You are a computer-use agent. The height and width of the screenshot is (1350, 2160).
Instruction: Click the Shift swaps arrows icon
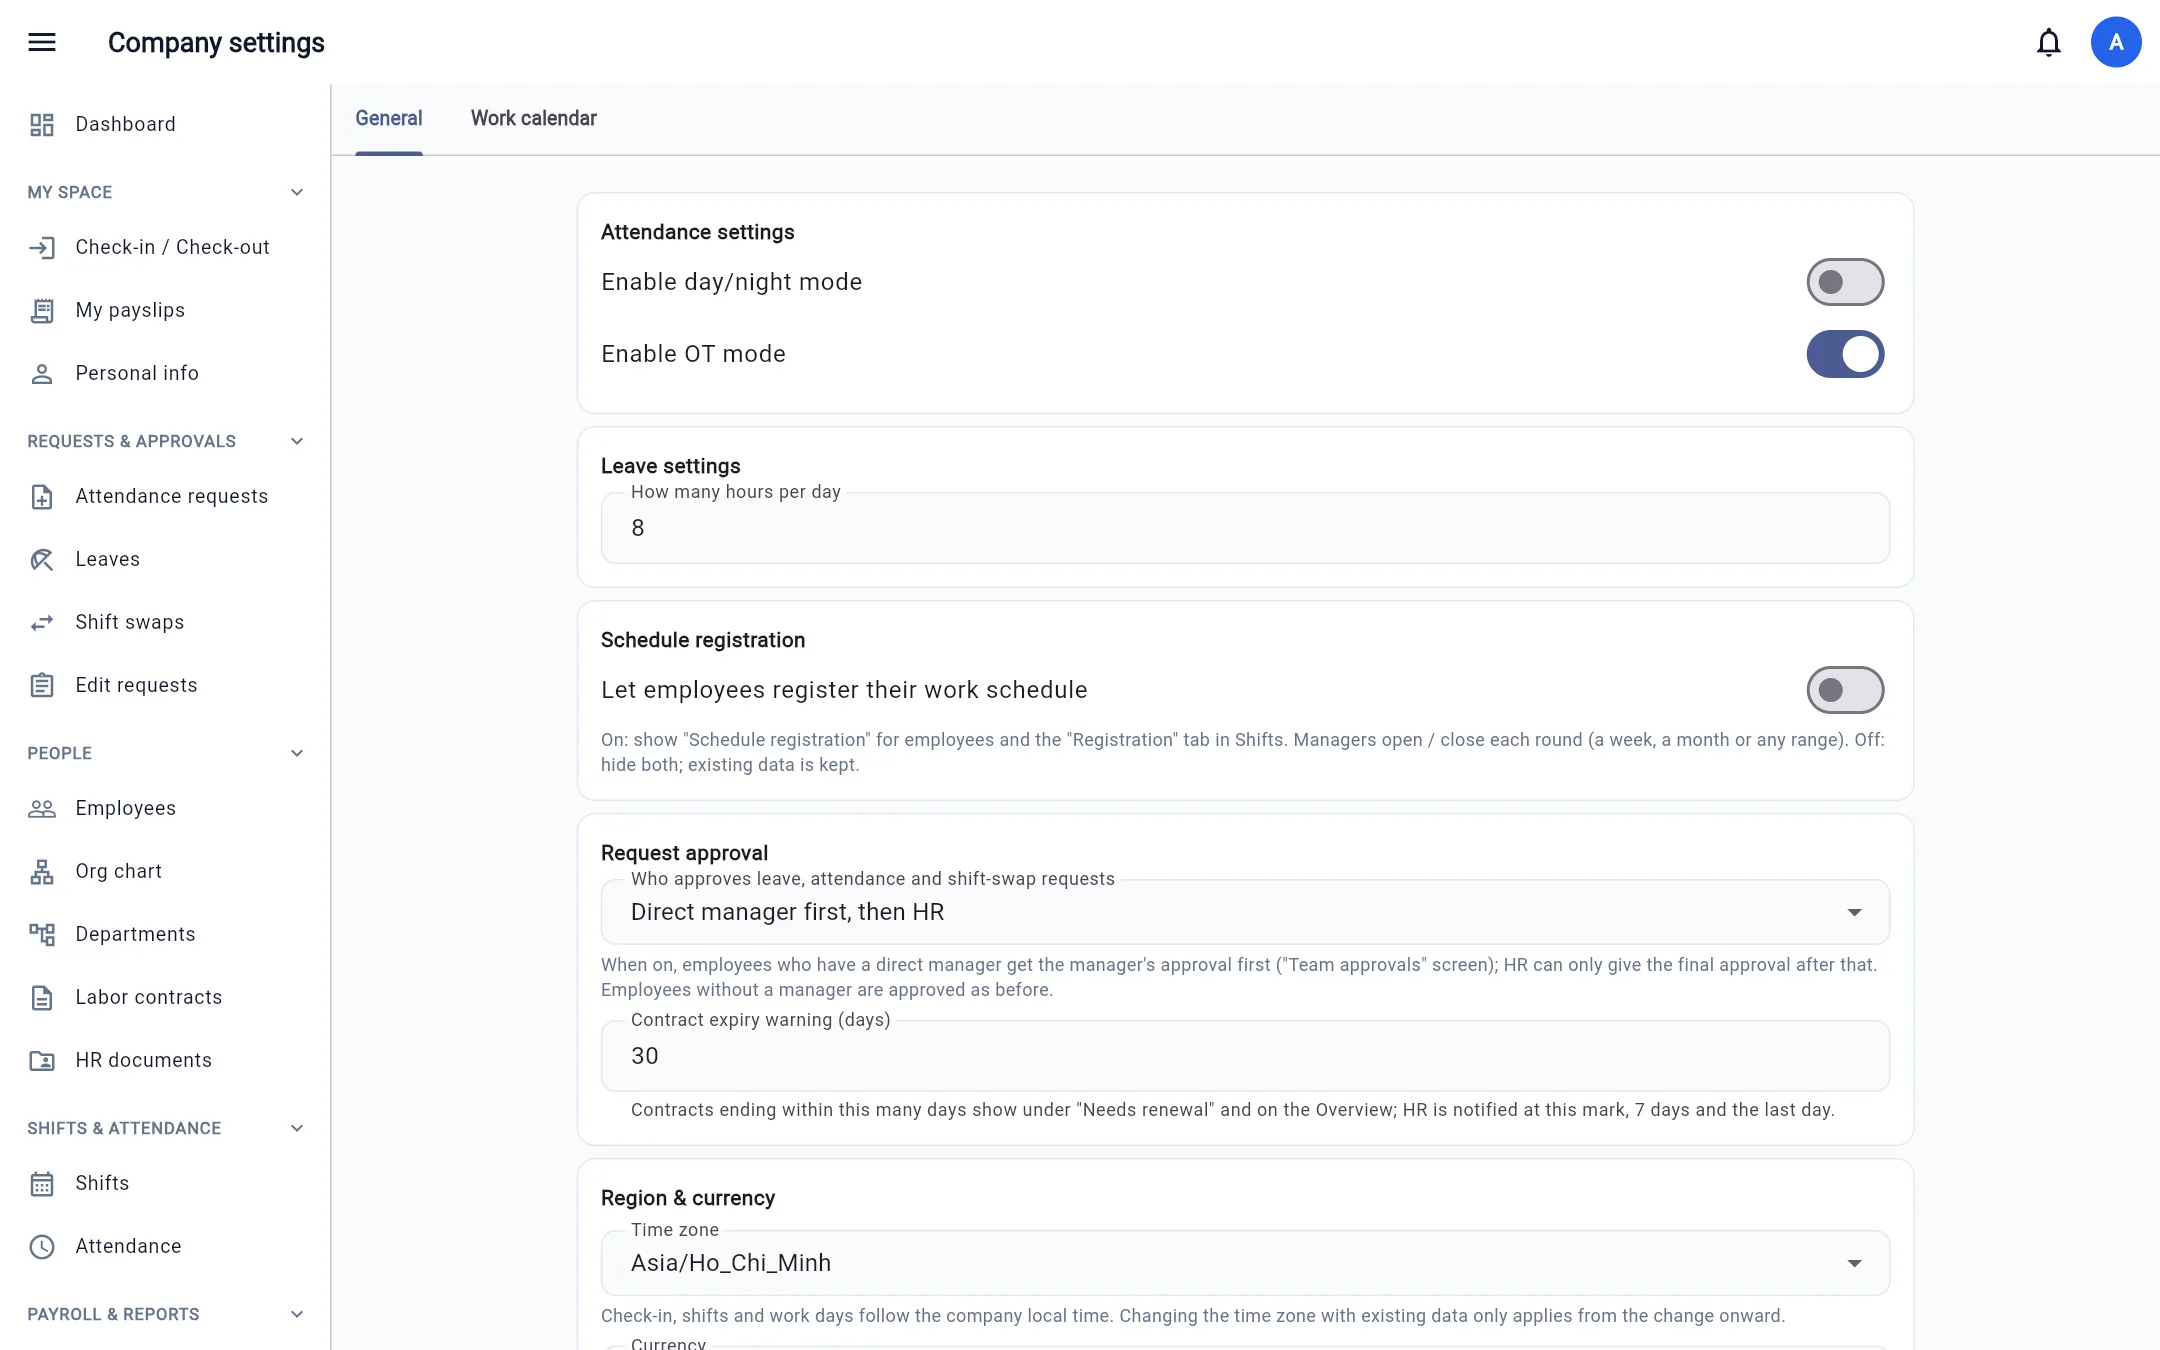pyautogui.click(x=42, y=622)
